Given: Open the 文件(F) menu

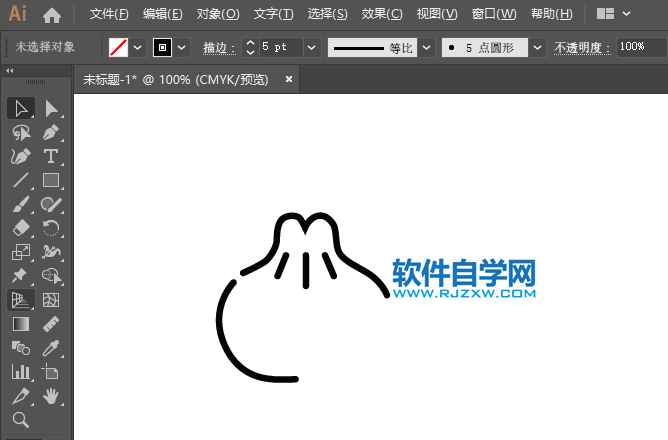Looking at the screenshot, I should (109, 14).
